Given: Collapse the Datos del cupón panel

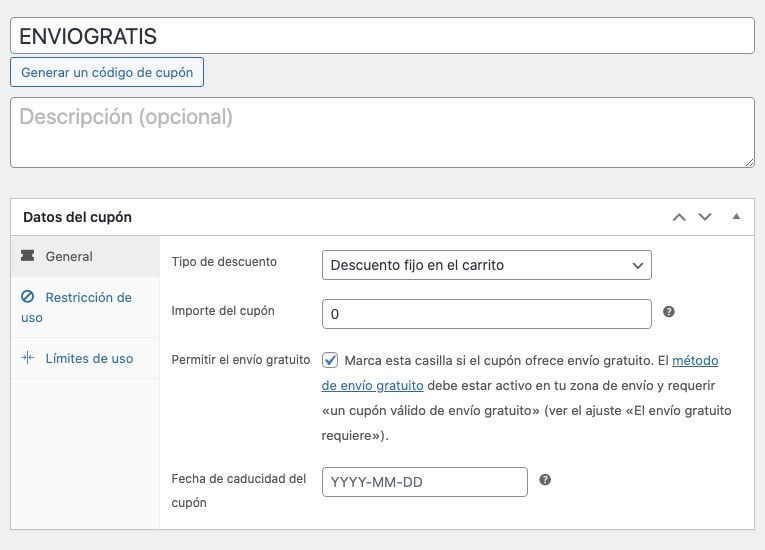Looking at the screenshot, I should click(736, 216).
